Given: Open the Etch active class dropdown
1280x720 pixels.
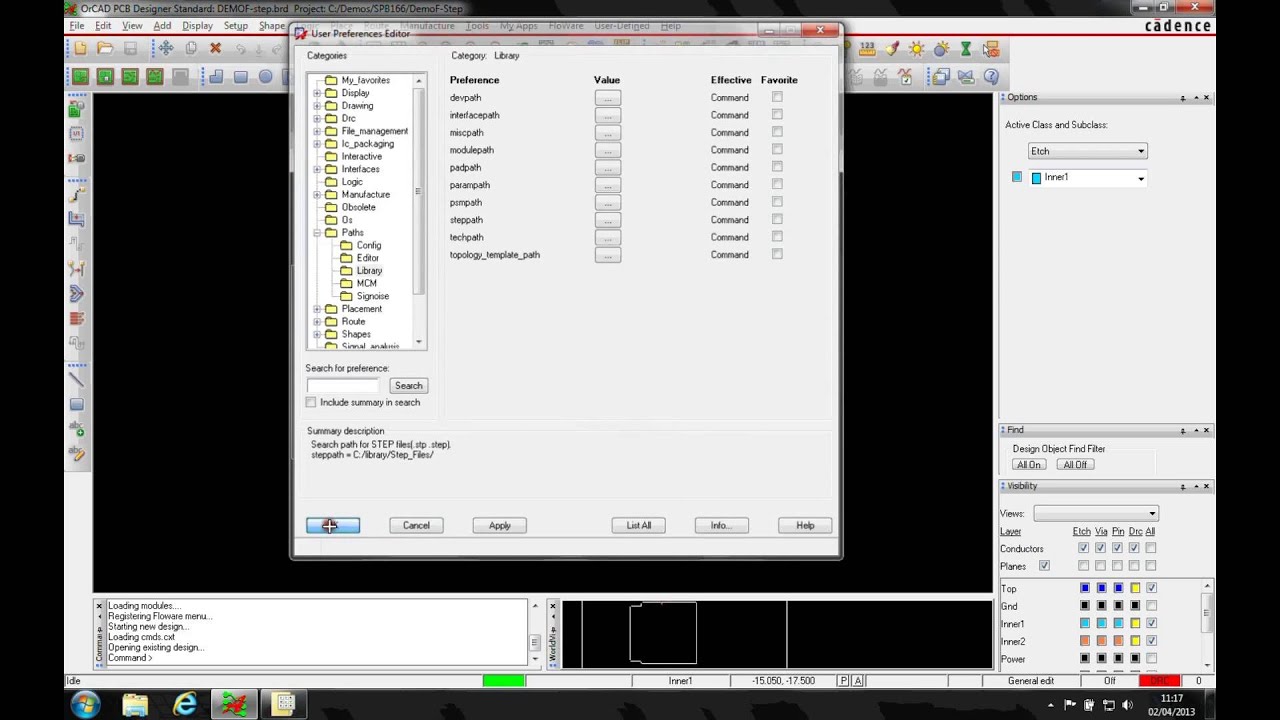Looking at the screenshot, I should [1087, 151].
